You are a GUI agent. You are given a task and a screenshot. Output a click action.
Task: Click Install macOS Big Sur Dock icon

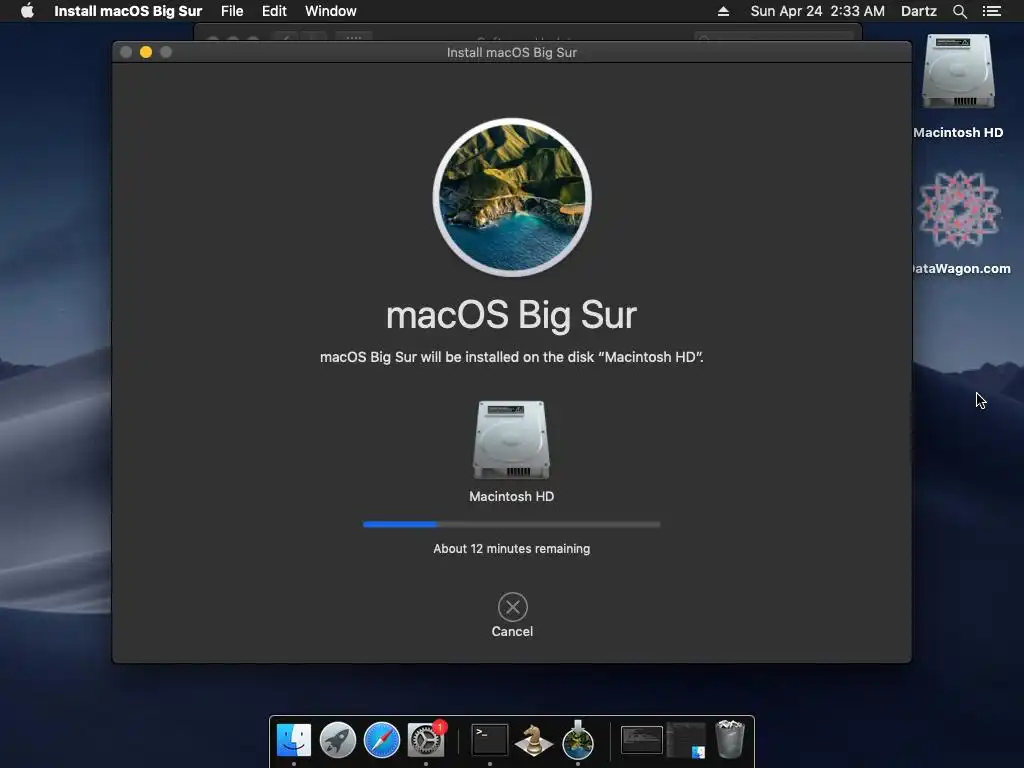pos(578,740)
